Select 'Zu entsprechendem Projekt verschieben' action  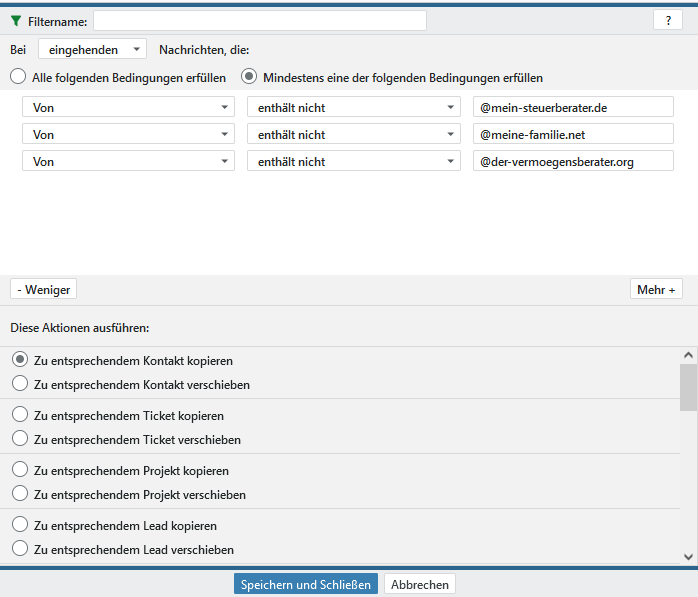tap(19, 494)
